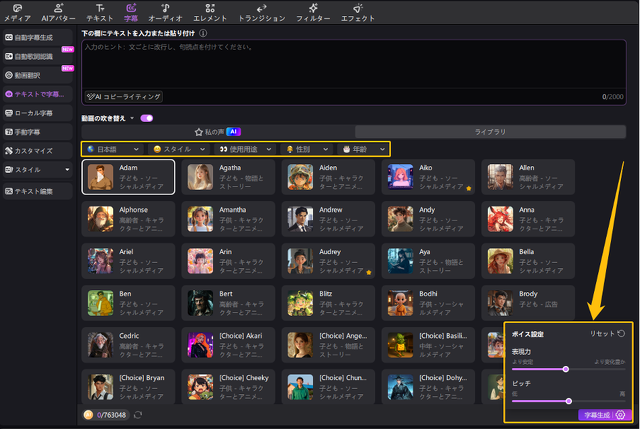Choose the Allen voice card
640x429 pixels.
tap(528, 177)
